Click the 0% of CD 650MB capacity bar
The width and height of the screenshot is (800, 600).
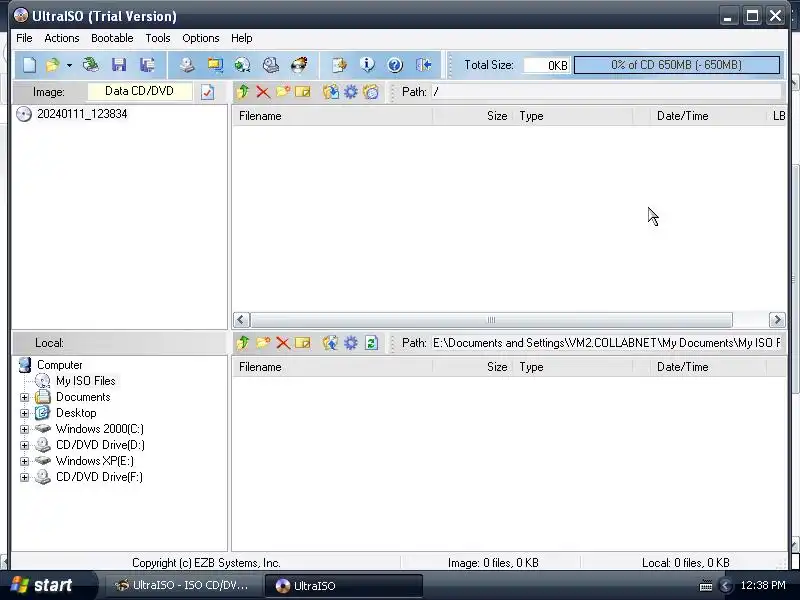[677, 65]
